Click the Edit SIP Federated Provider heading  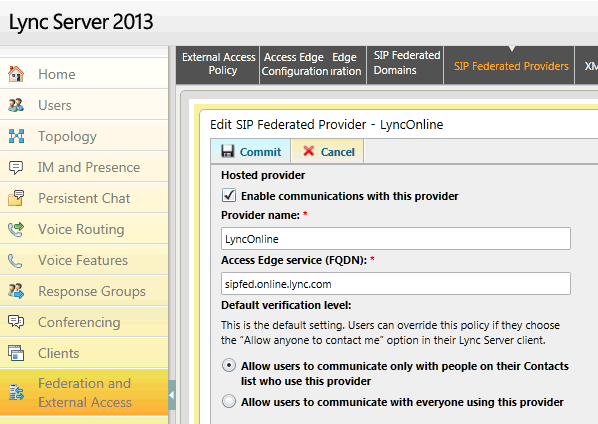[326, 124]
